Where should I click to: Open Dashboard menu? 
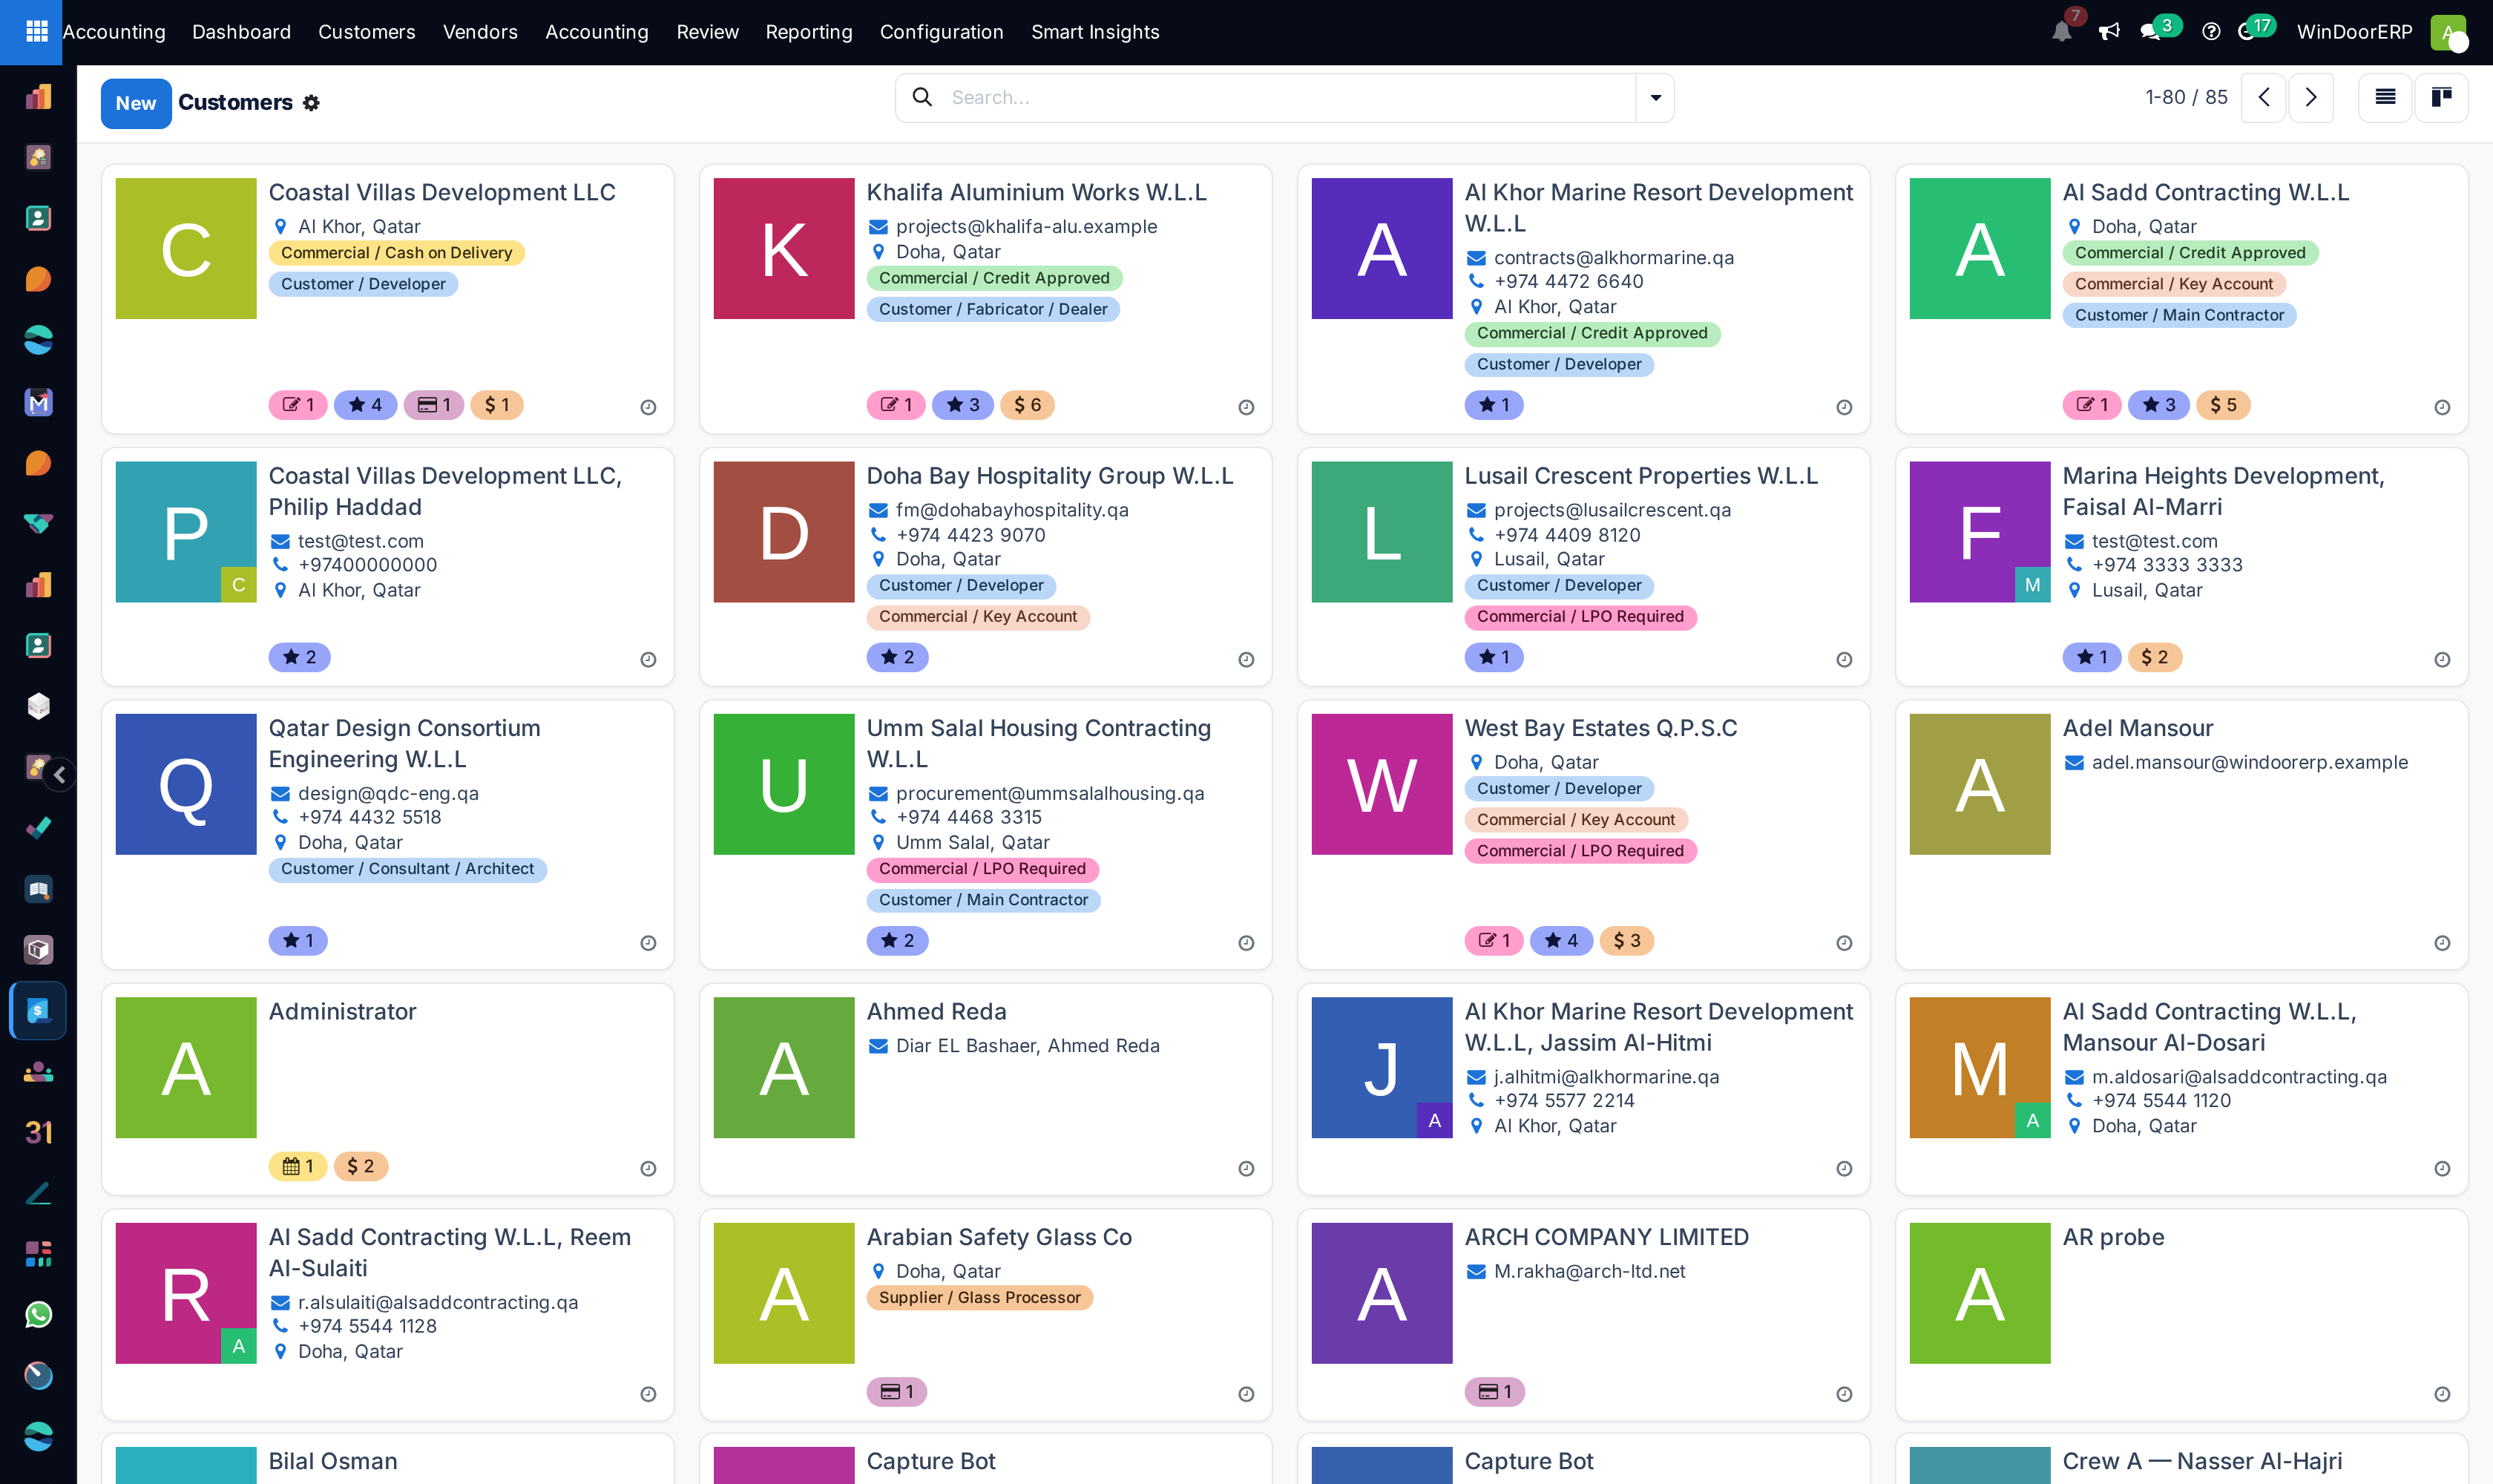tap(241, 32)
